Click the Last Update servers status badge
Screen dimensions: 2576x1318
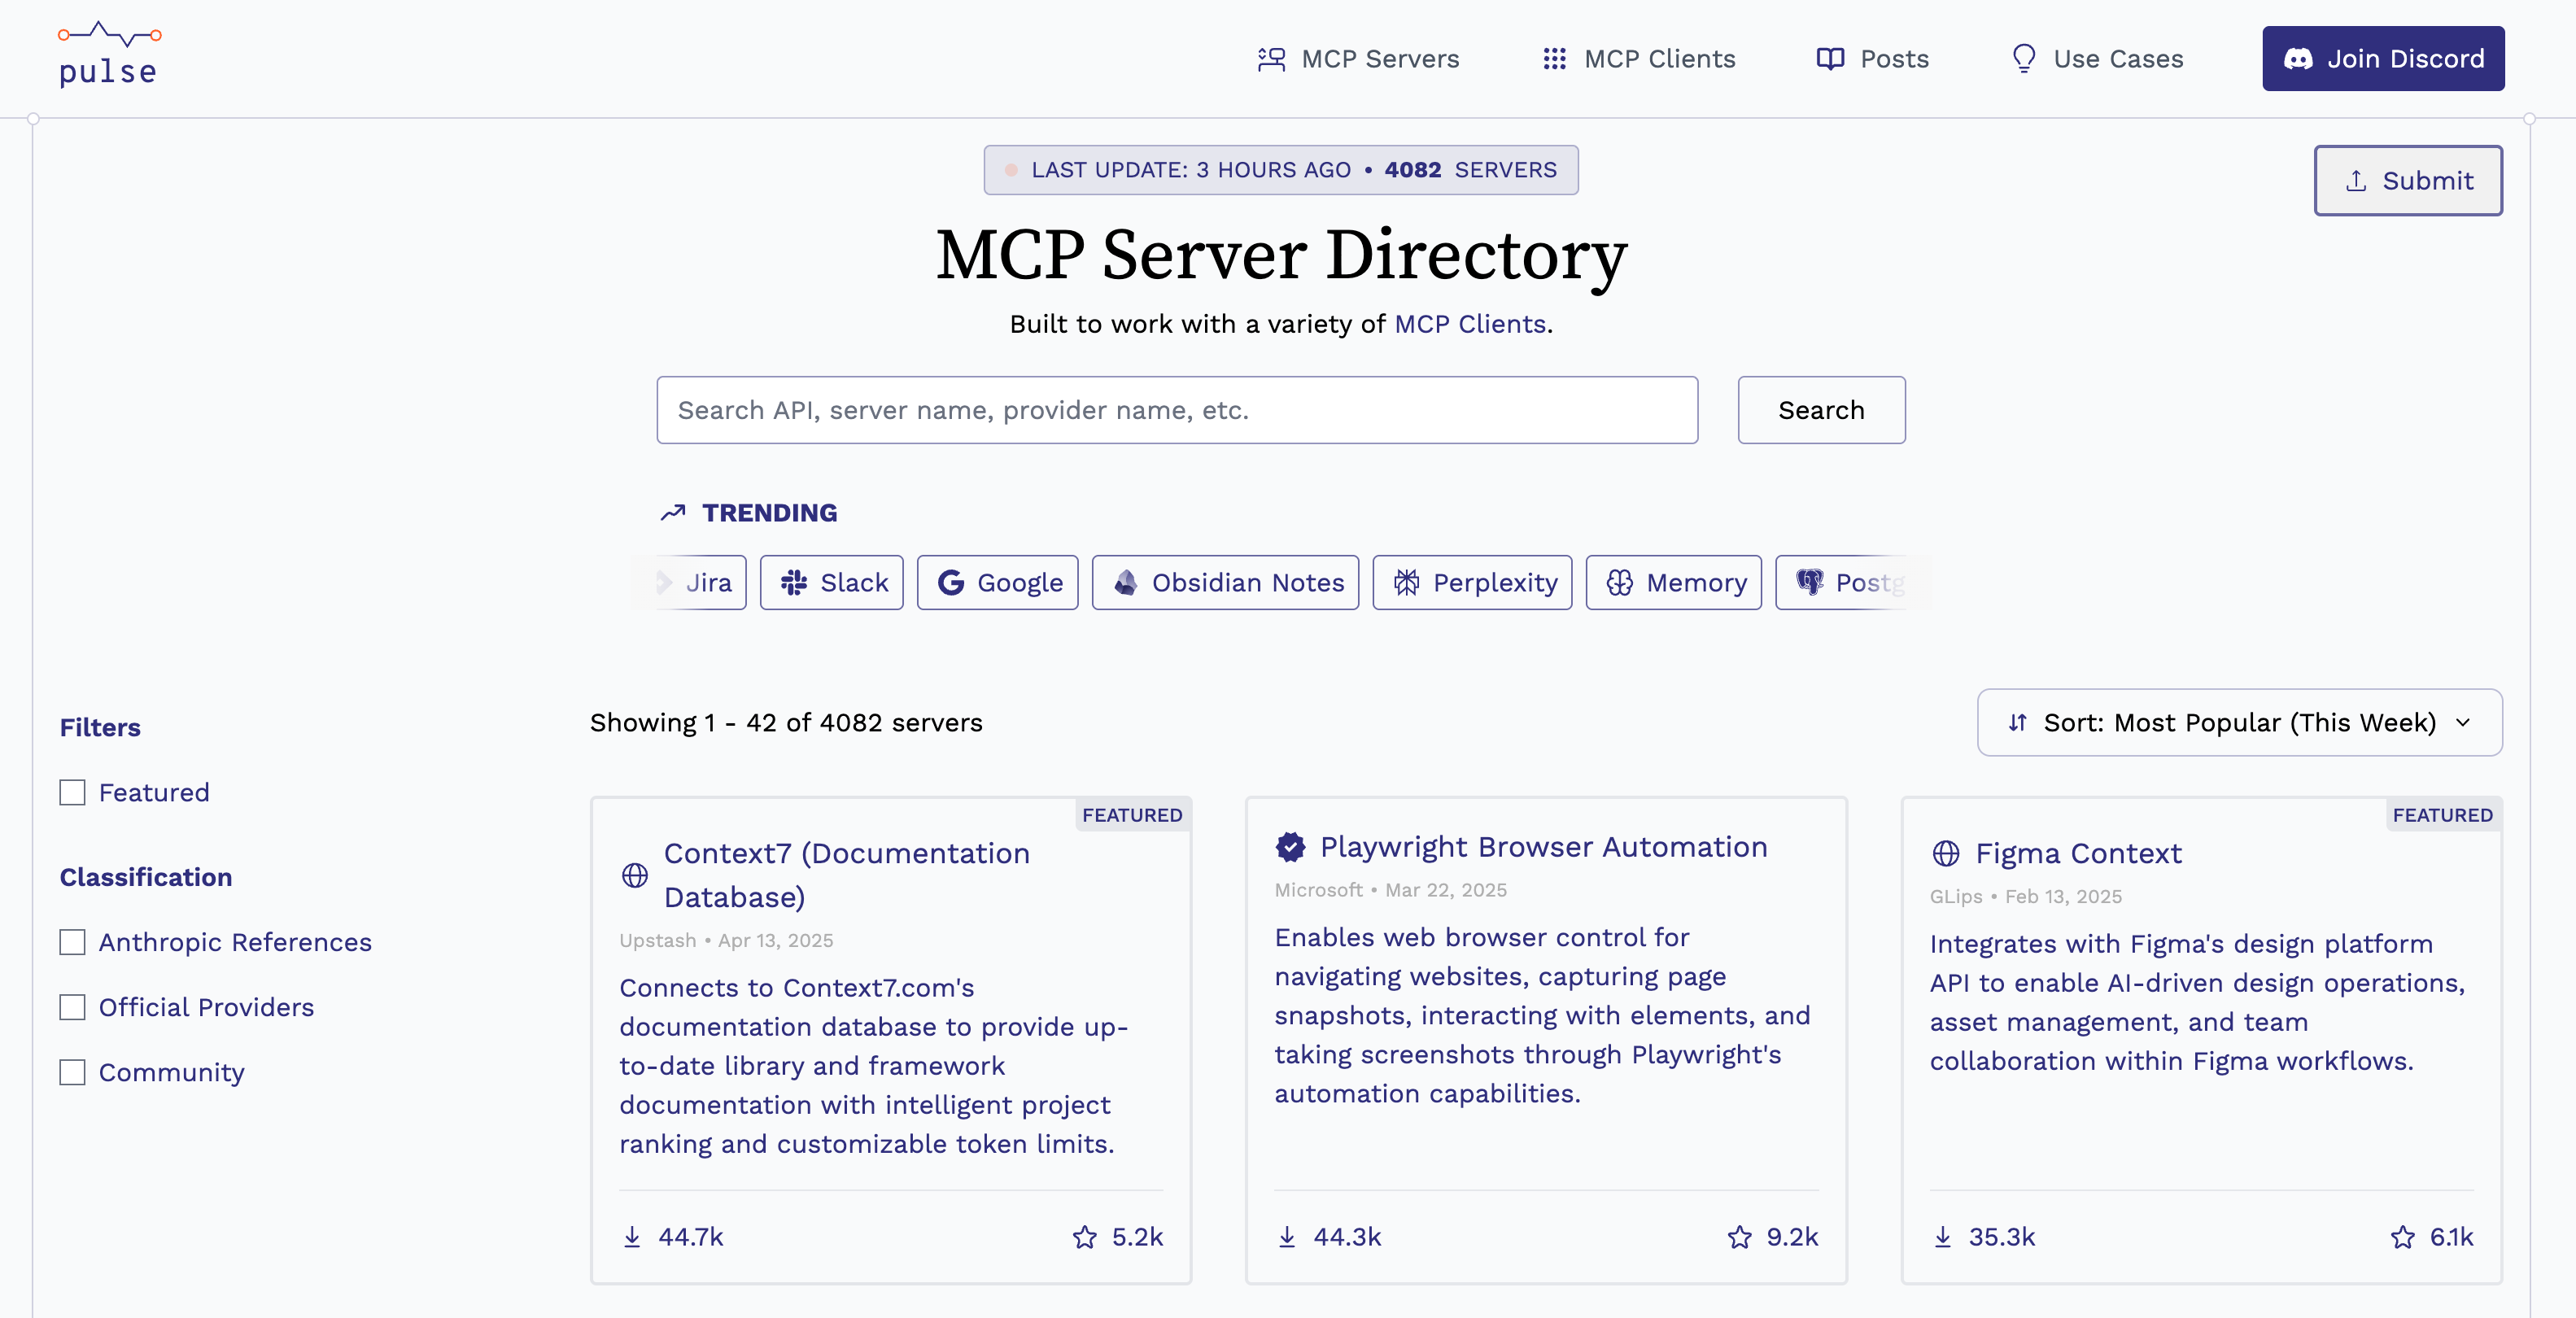pos(1281,170)
